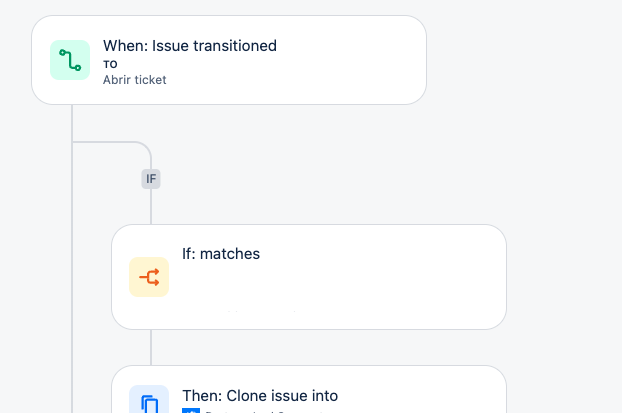622x413 pixels.
Task: Select the 'Then: Clone issue into' heading
Action: [x=260, y=396]
